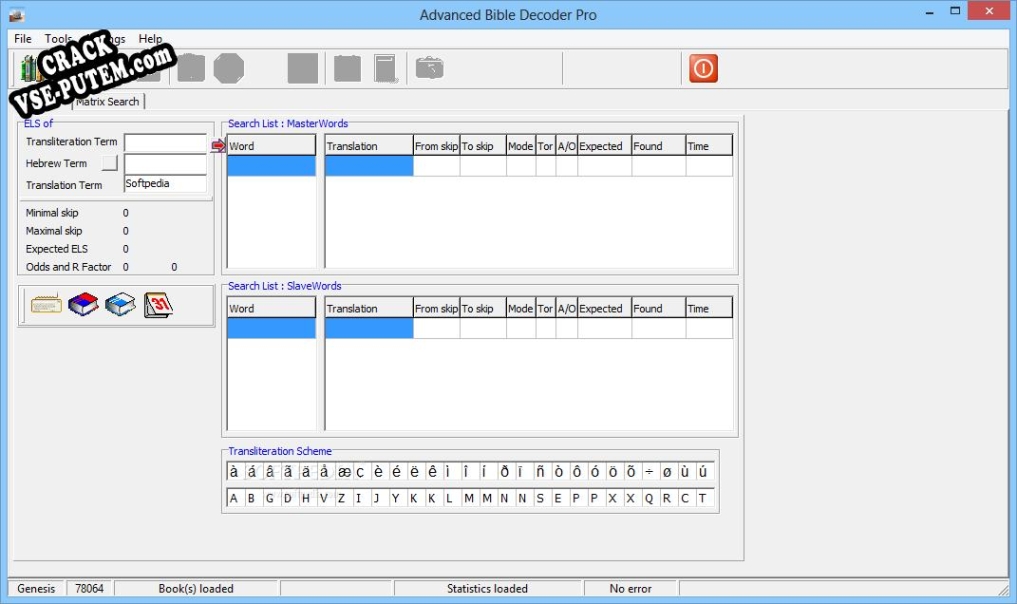Click the Expected ELS label
Image resolution: width=1017 pixels, height=604 pixels.
click(56, 248)
